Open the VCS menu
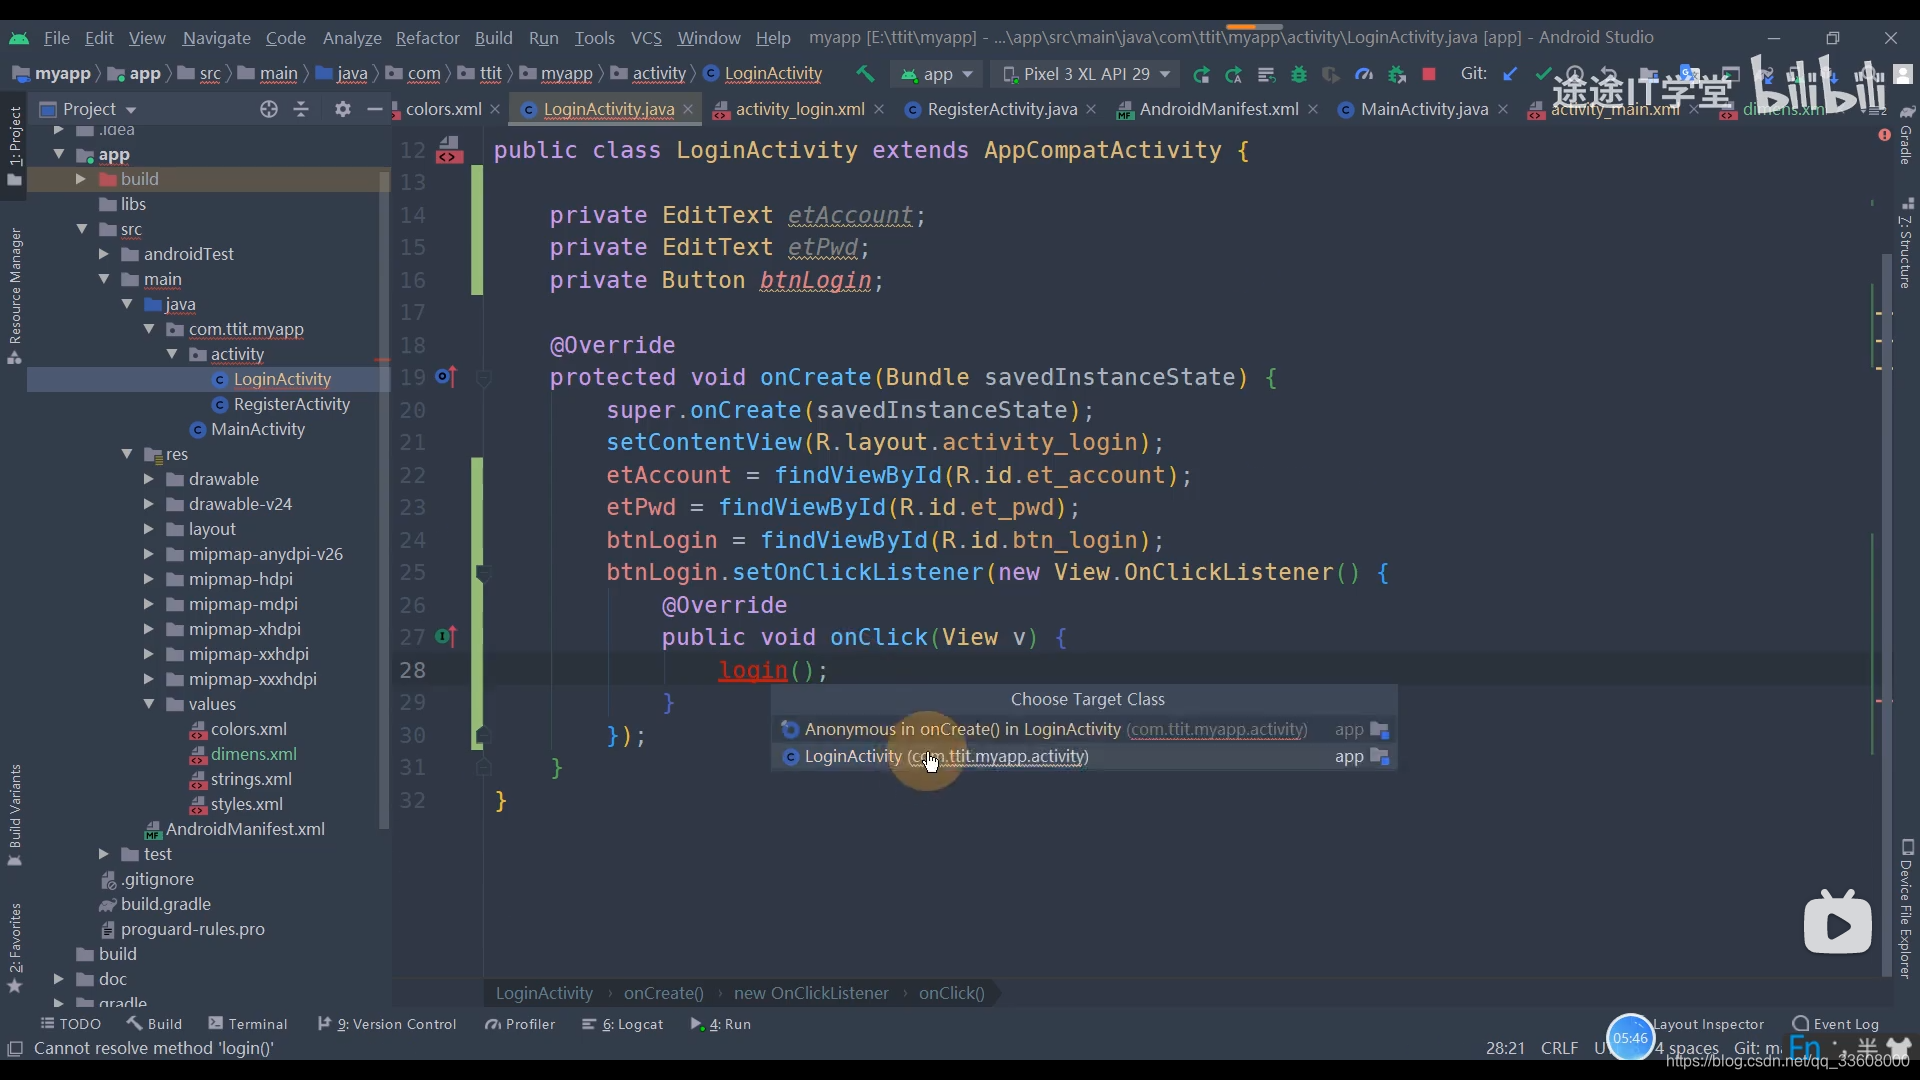The height and width of the screenshot is (1080, 1920). 646,38
